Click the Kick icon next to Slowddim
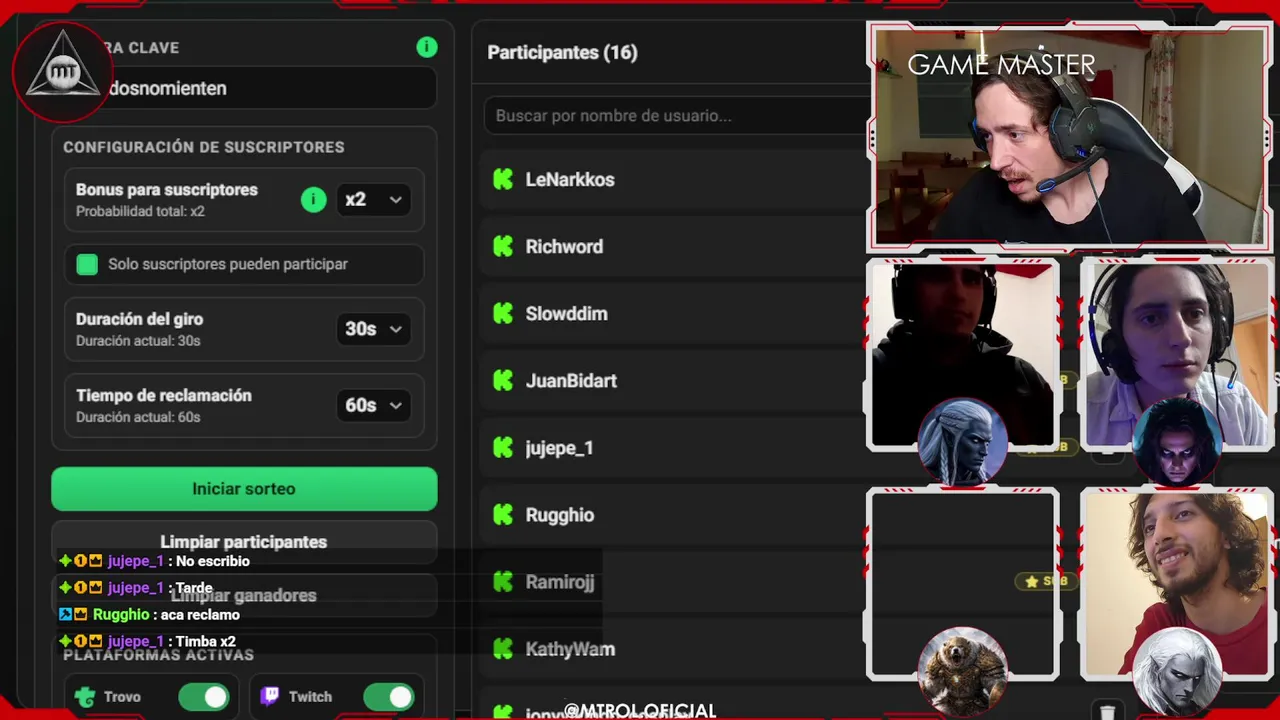The width and height of the screenshot is (1280, 720). pyautogui.click(x=503, y=313)
